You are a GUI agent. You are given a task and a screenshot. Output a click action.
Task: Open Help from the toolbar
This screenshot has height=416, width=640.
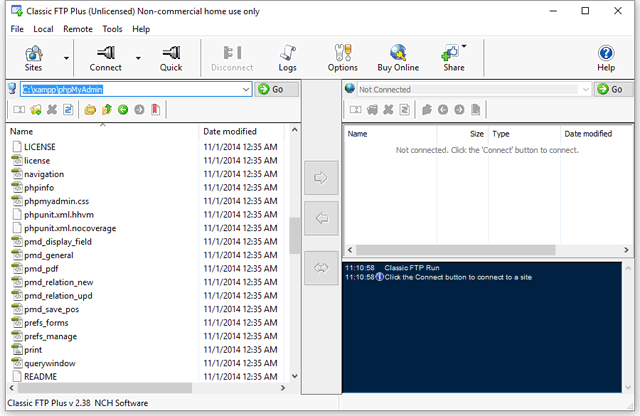[x=606, y=58]
